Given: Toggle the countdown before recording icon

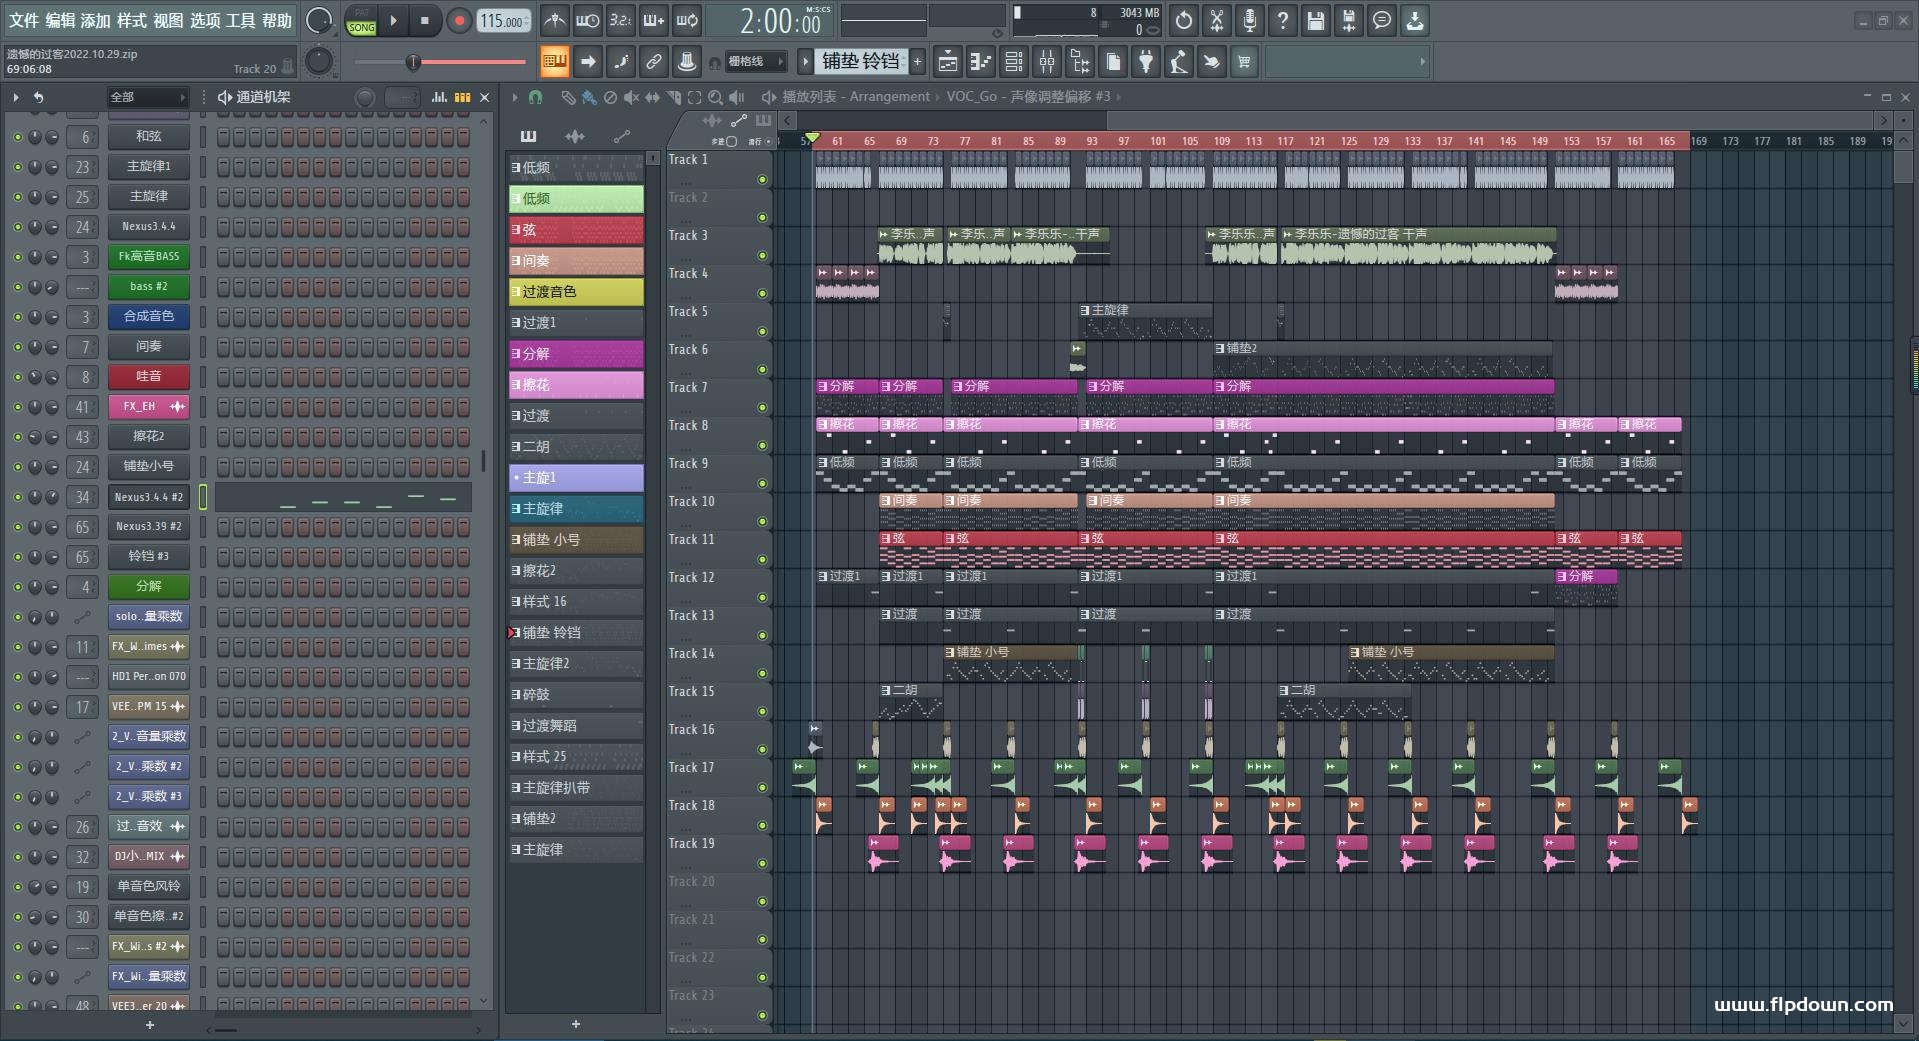Looking at the screenshot, I should pyautogui.click(x=621, y=20).
